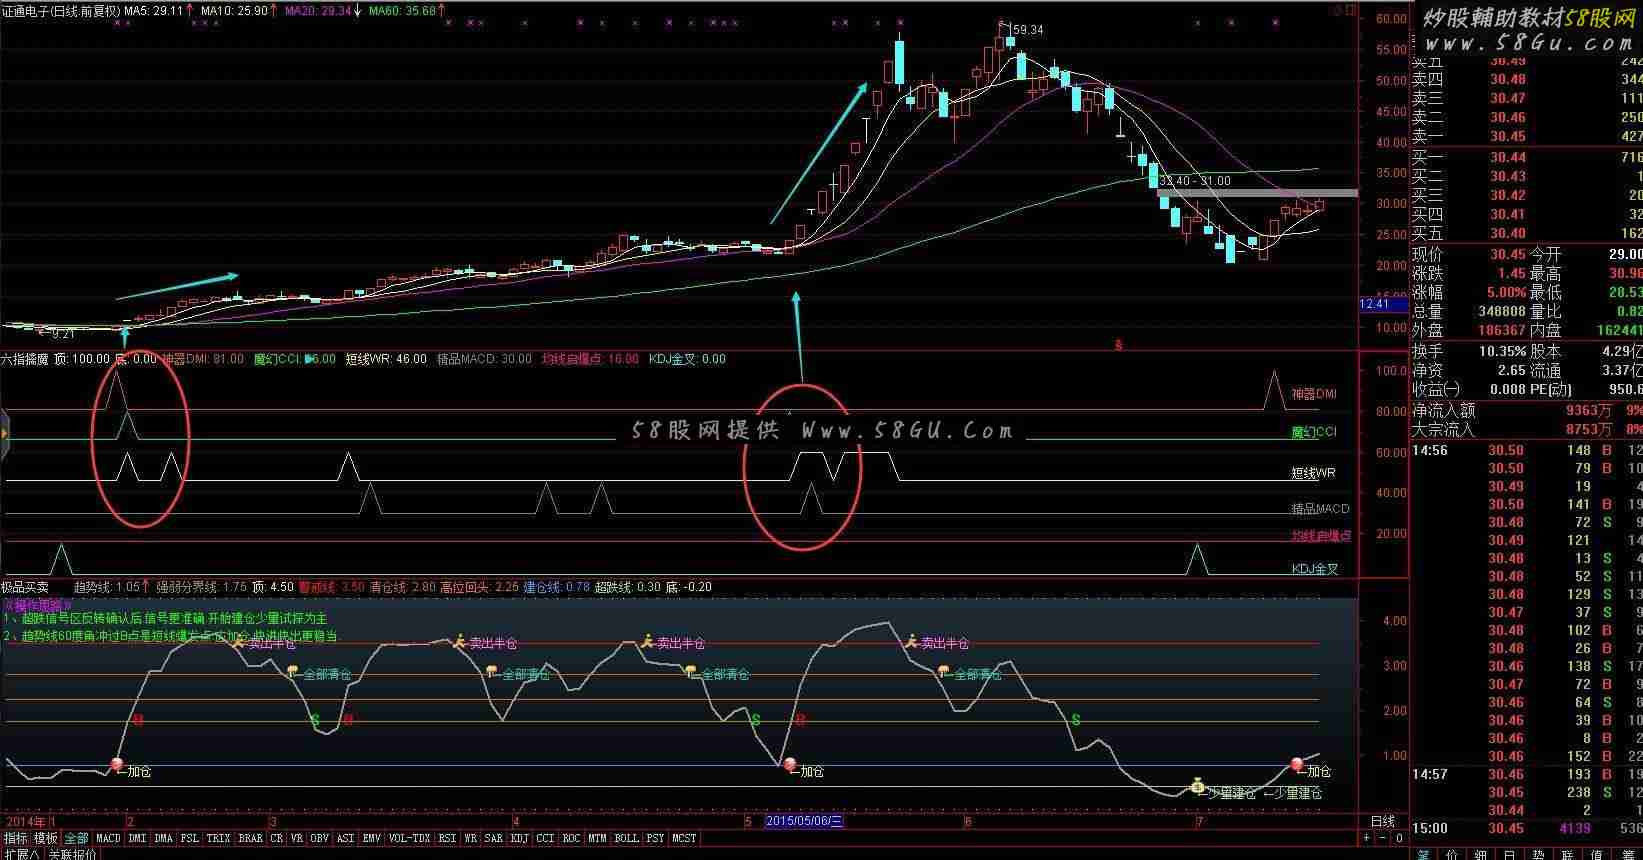Select the VOL-TDX indicator tab
Viewport: 1643px width, 860px height.
click(x=409, y=838)
